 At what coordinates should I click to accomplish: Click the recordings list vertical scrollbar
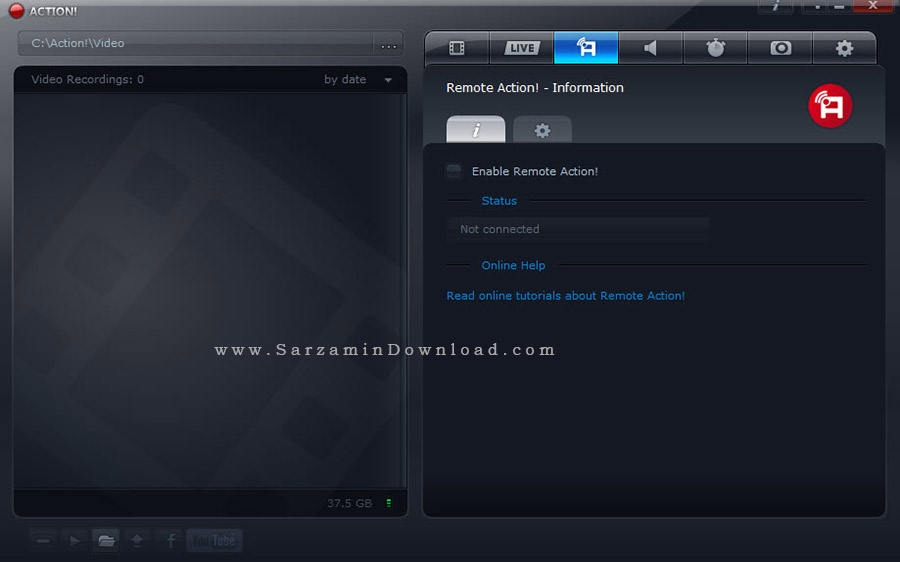[x=404, y=290]
